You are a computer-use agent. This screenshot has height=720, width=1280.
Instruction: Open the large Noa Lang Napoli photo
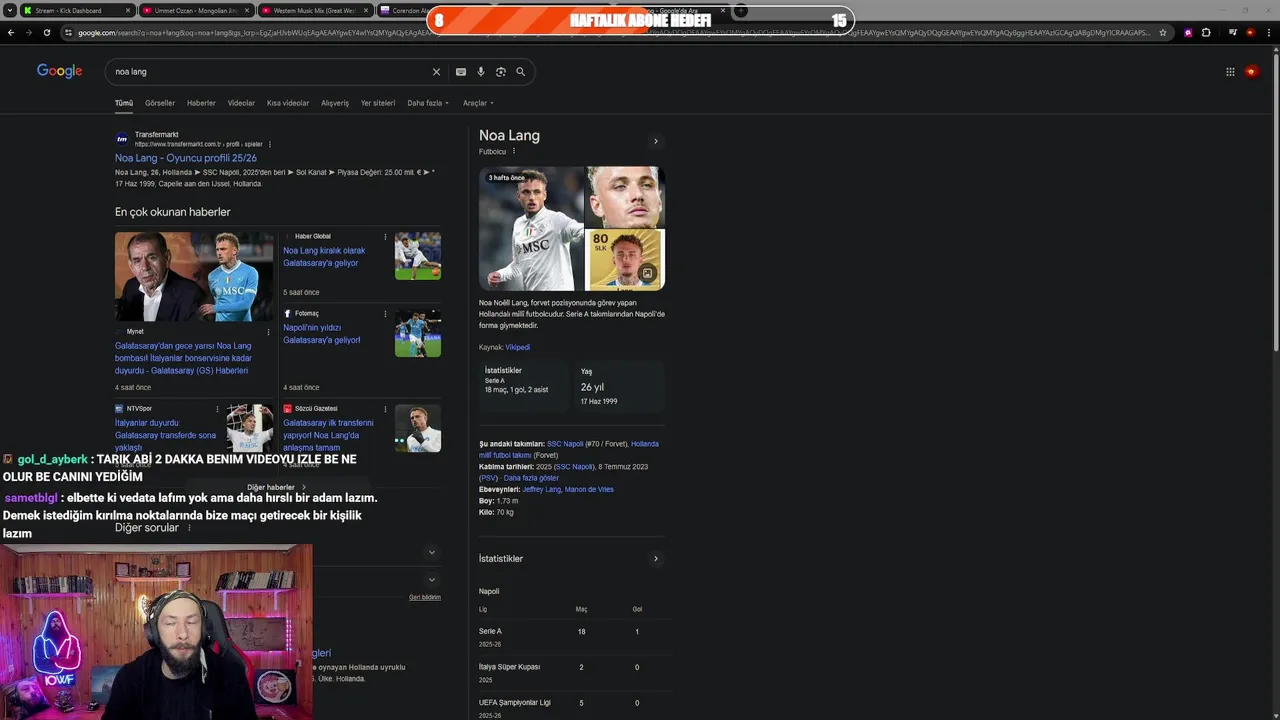point(531,228)
